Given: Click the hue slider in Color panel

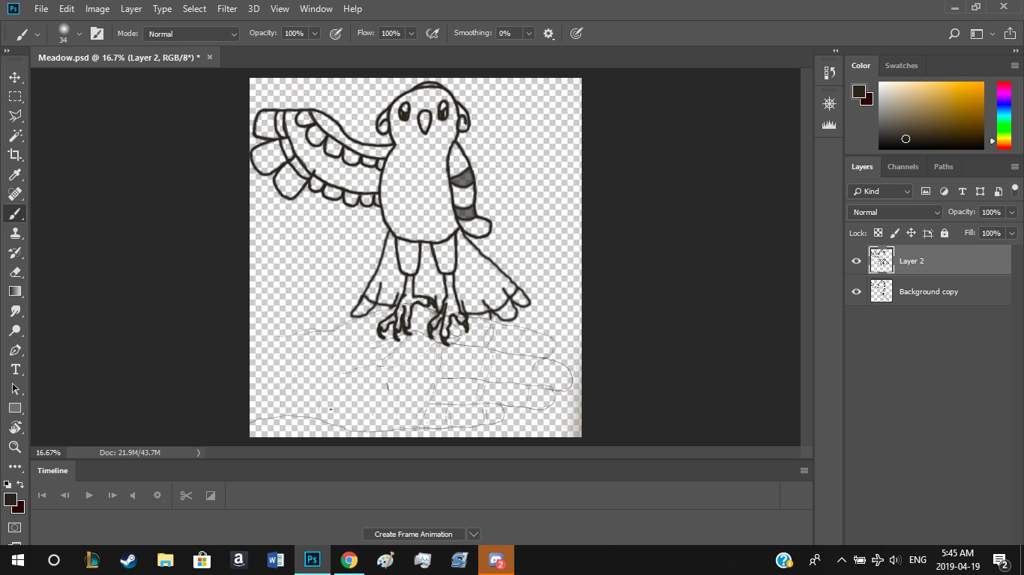Looking at the screenshot, I should click(1004, 115).
